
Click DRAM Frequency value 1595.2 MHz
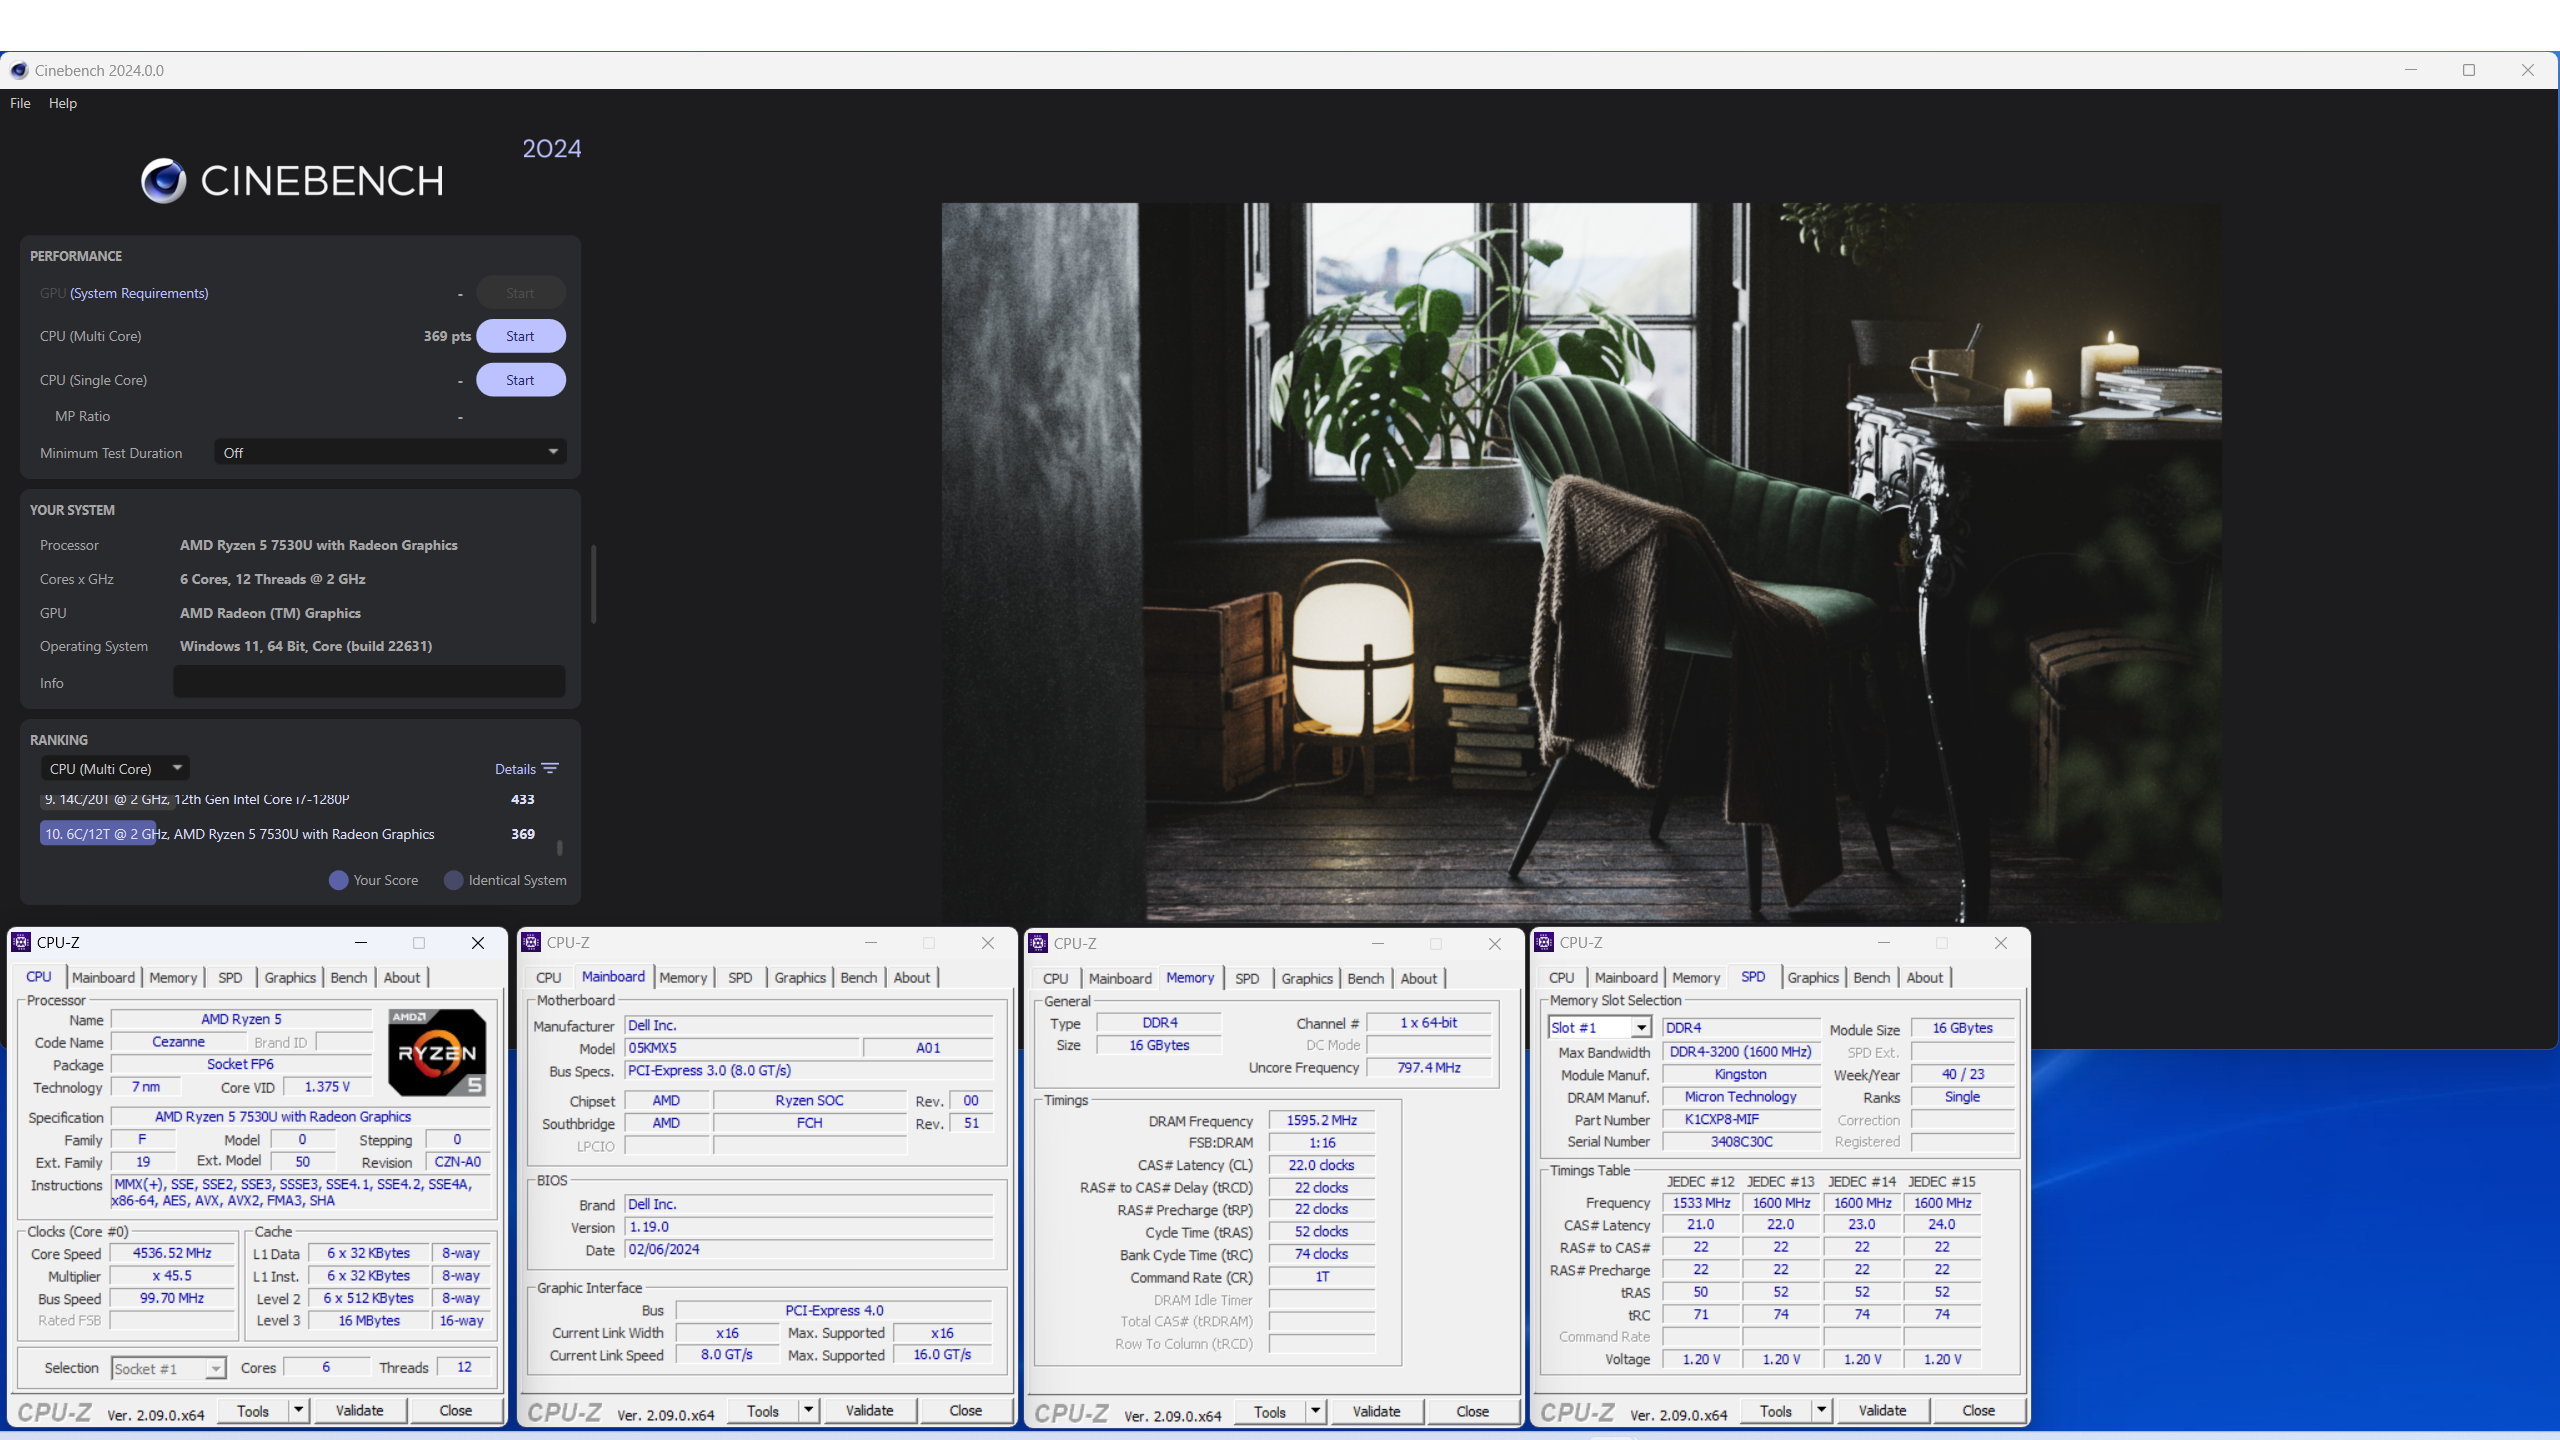click(1321, 1120)
